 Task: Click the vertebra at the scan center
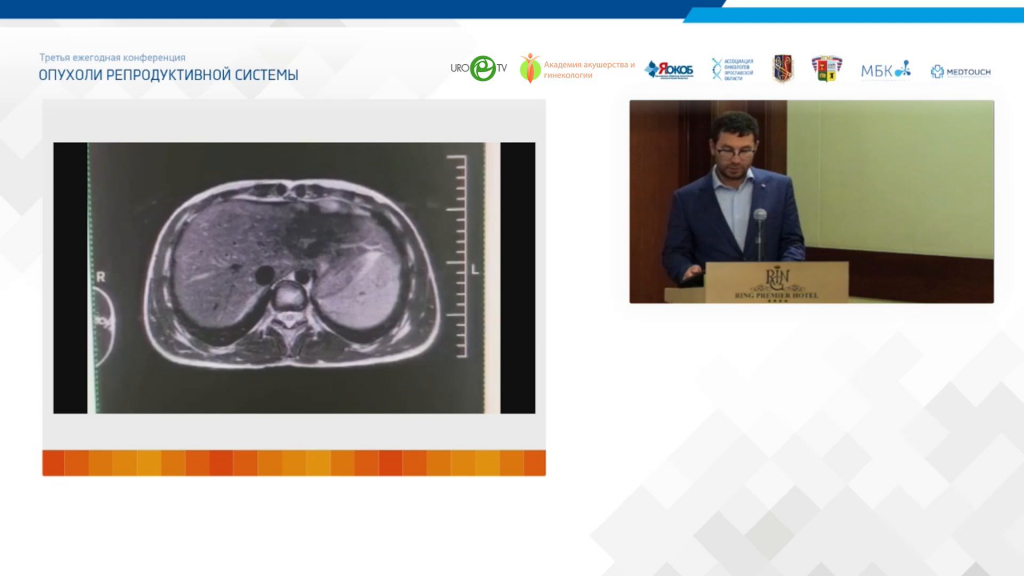tap(292, 297)
